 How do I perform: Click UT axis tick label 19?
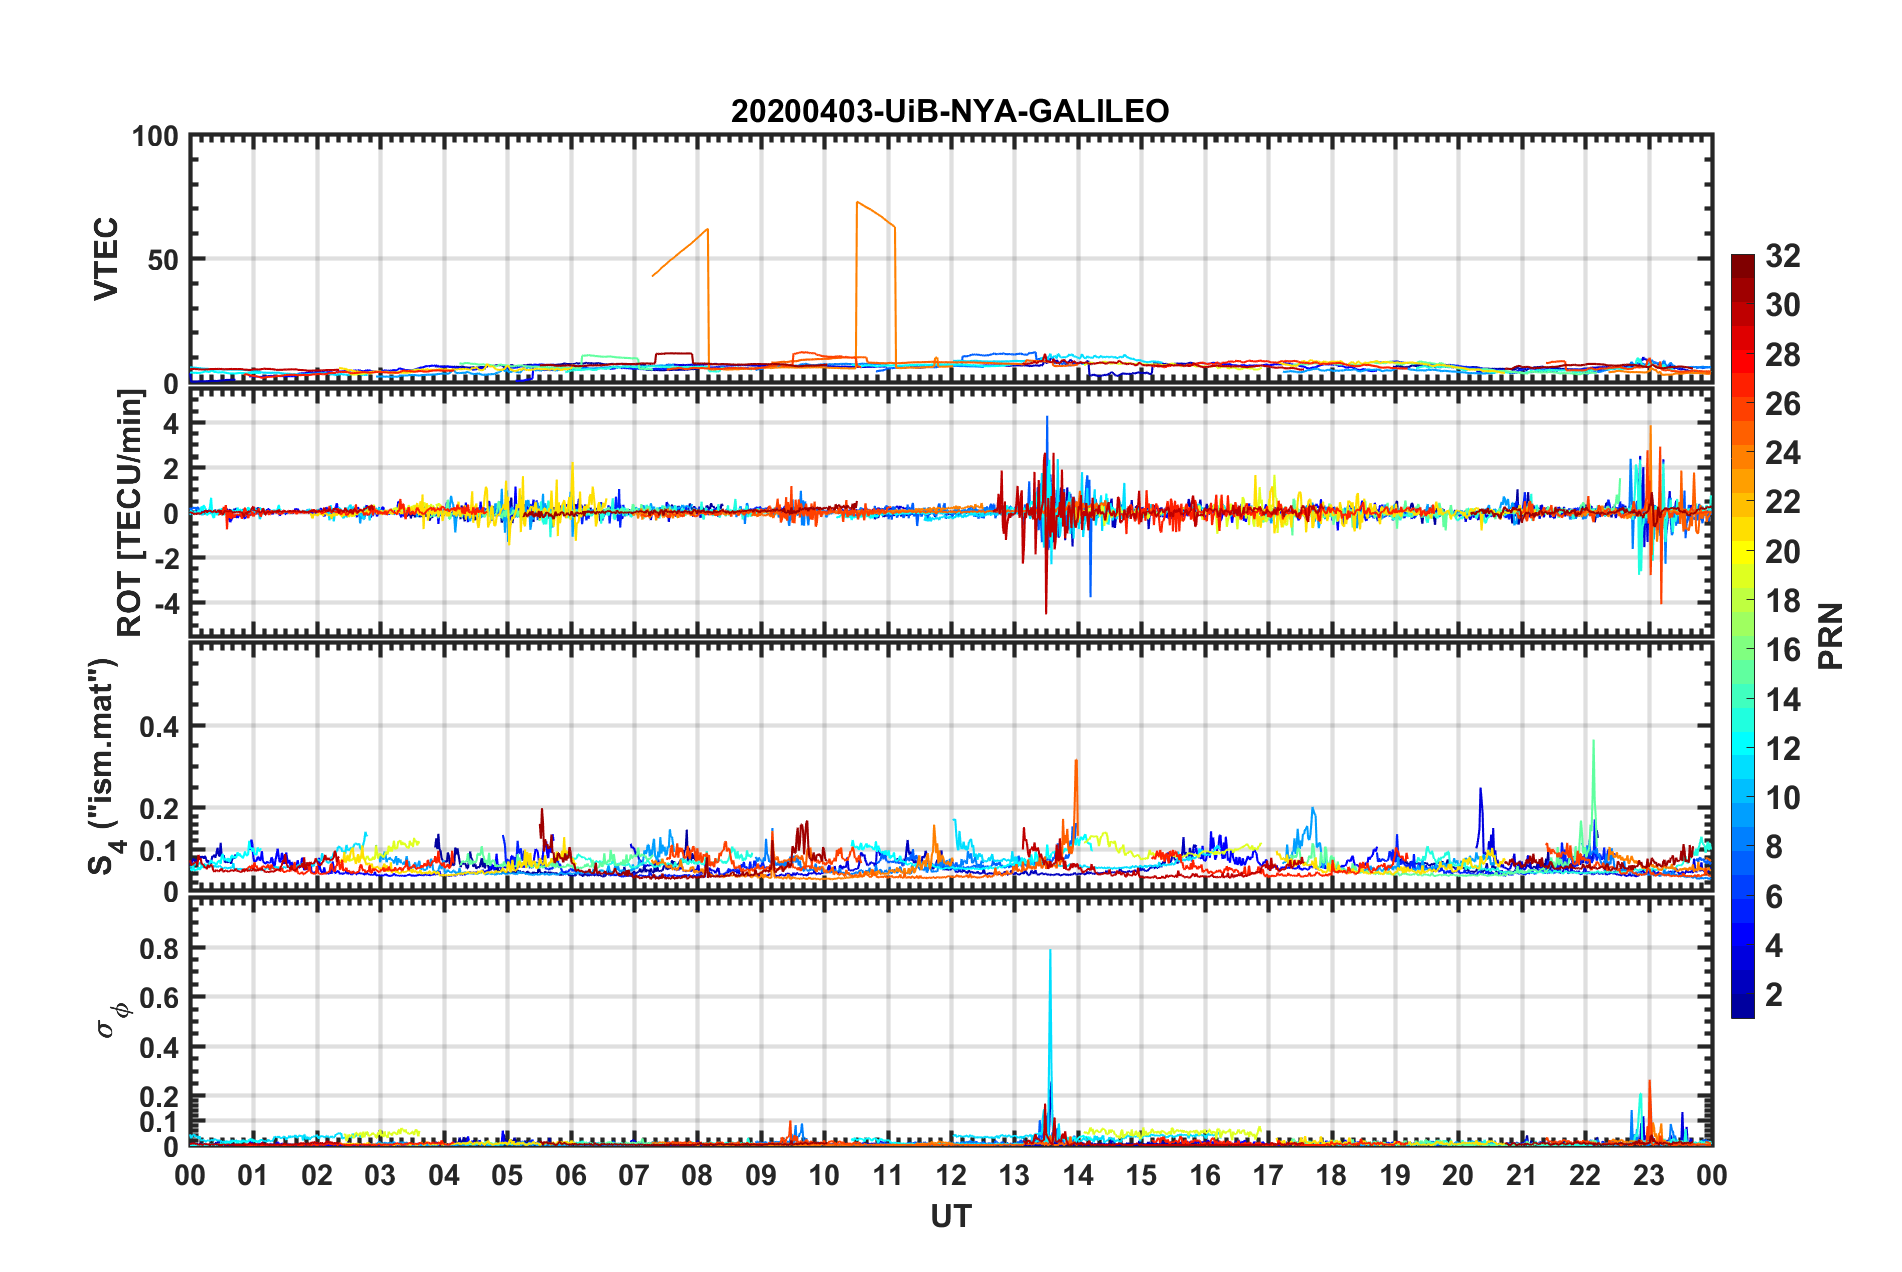[1395, 1175]
